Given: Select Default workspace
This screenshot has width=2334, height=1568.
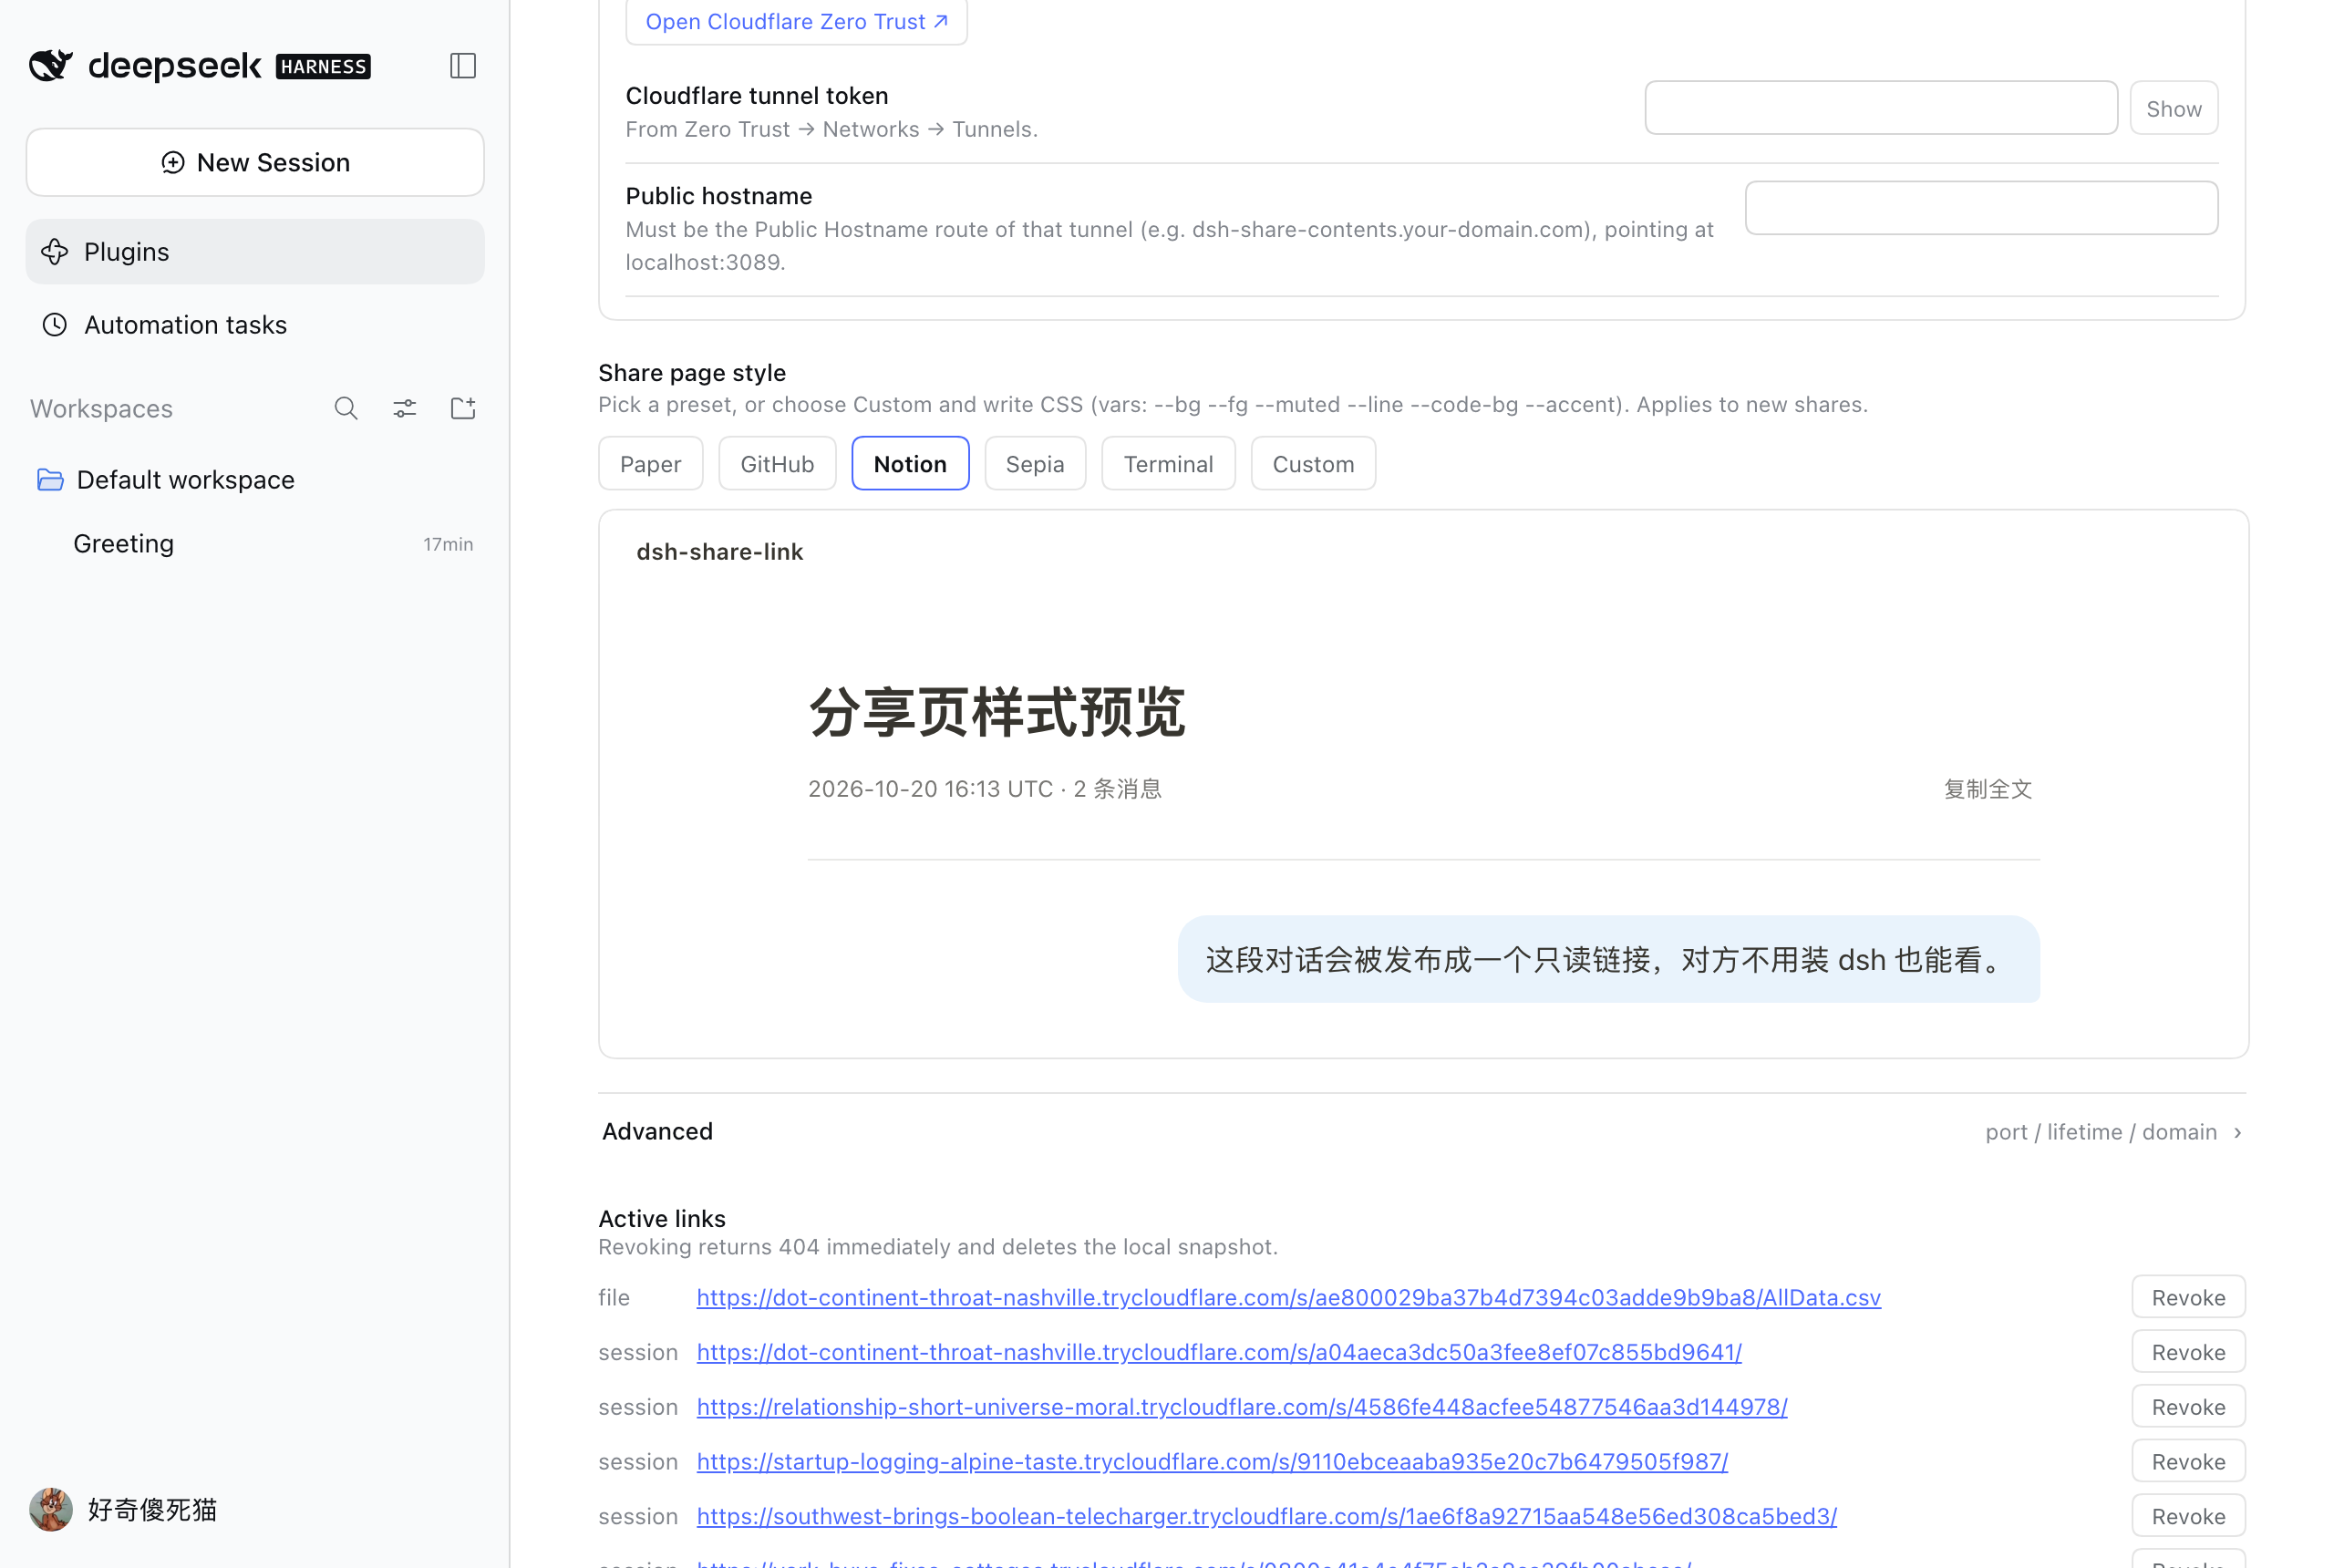Looking at the screenshot, I should 255,480.
